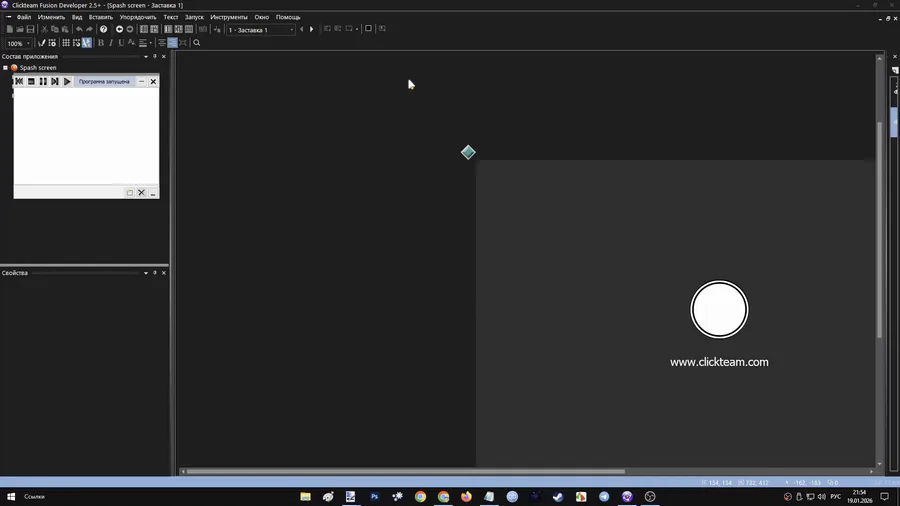Image resolution: width=900 pixels, height=506 pixels.
Task: Open the Frame editor icon
Action: pos(154,29)
